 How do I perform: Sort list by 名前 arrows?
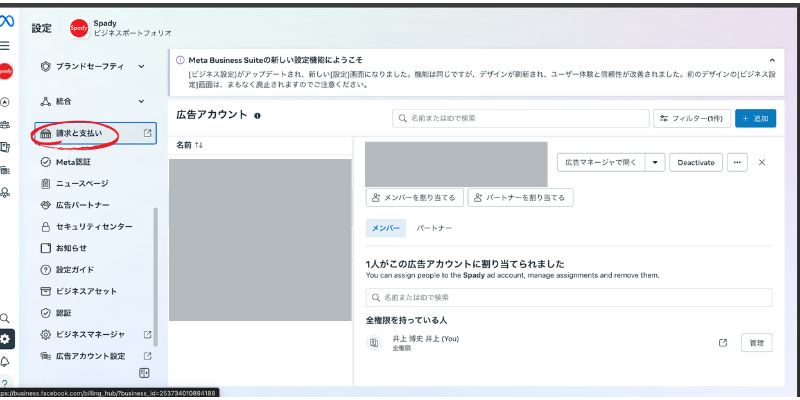(x=199, y=145)
